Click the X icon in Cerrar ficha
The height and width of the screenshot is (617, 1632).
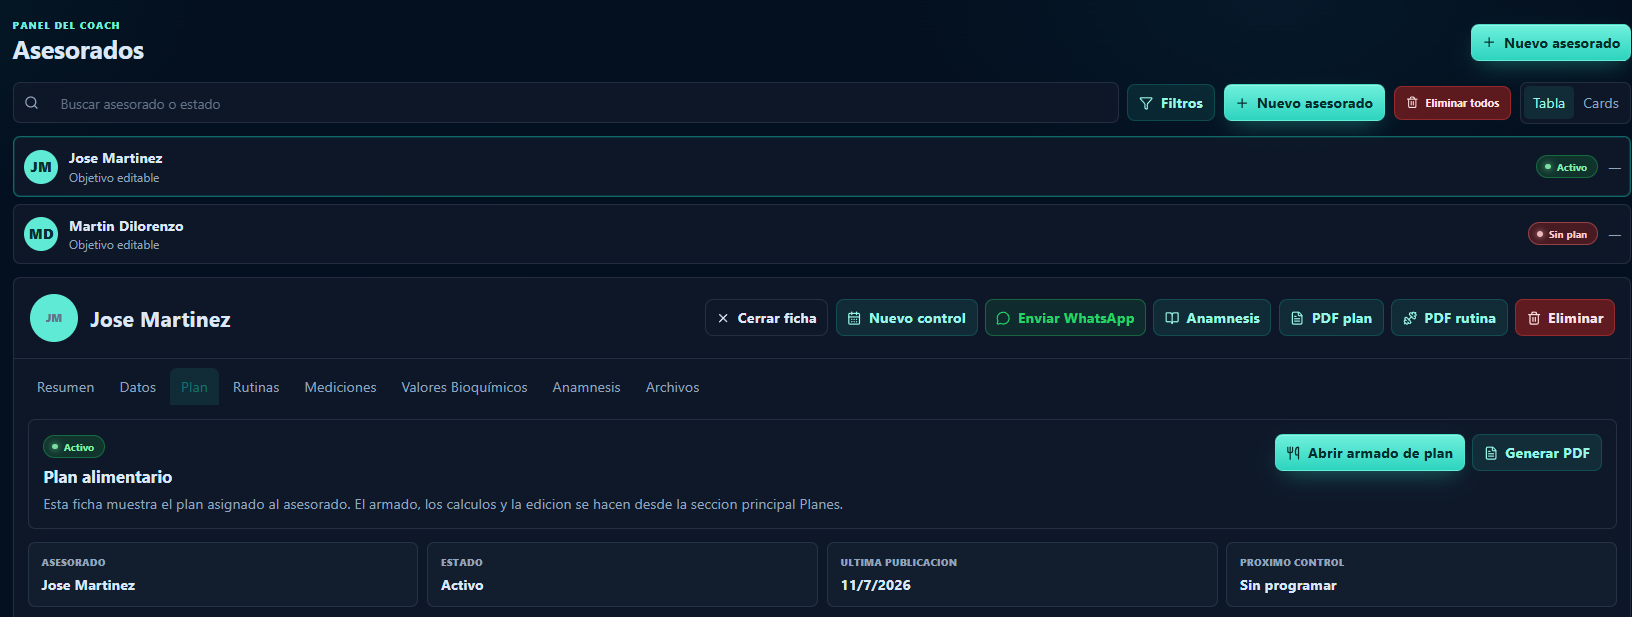[723, 318]
